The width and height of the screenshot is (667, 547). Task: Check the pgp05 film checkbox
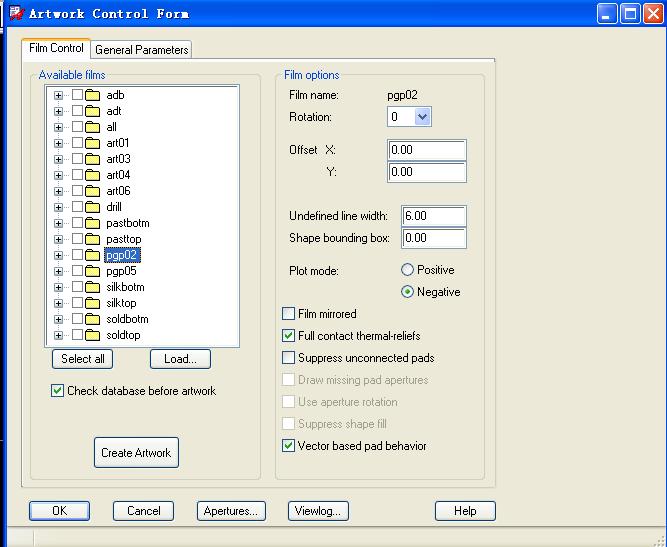(77, 271)
